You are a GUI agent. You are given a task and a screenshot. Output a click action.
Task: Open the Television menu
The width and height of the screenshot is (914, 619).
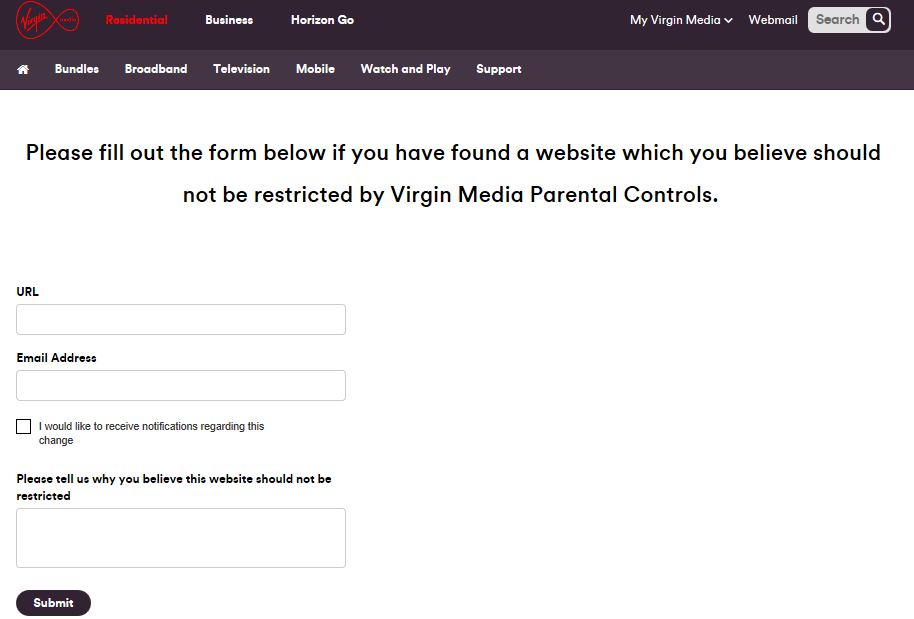click(241, 69)
